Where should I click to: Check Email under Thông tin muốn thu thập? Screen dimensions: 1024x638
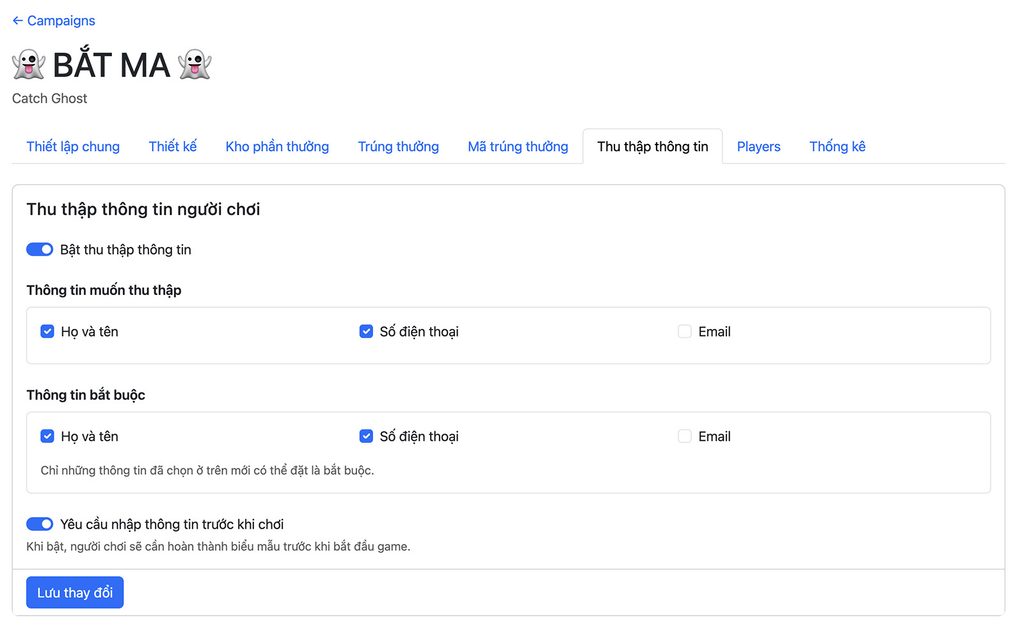(x=684, y=331)
